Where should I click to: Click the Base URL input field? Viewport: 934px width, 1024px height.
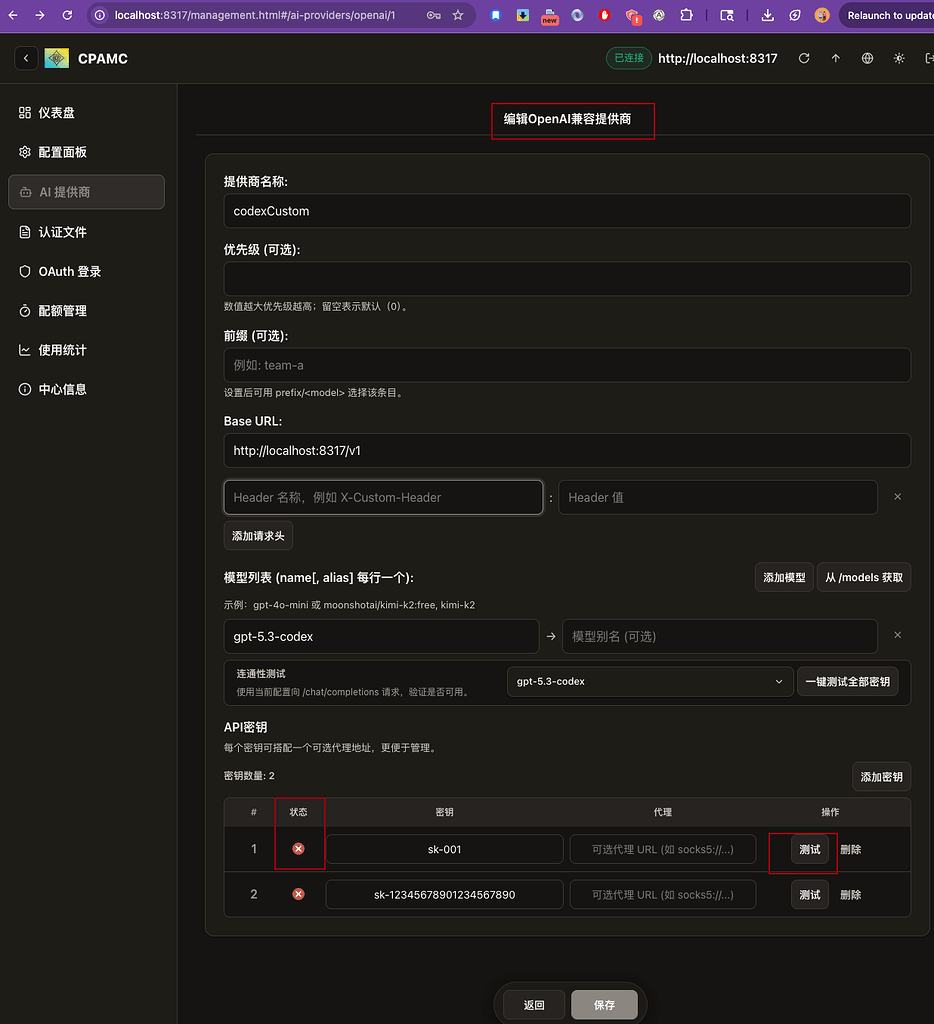567,451
